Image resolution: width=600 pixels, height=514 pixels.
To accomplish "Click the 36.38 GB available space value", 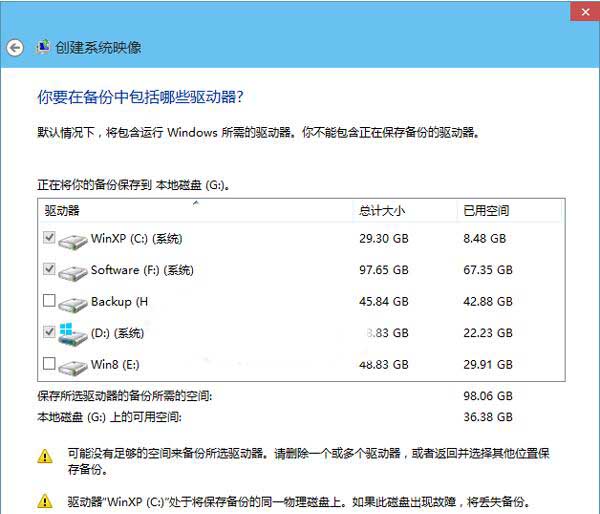I will click(488, 417).
